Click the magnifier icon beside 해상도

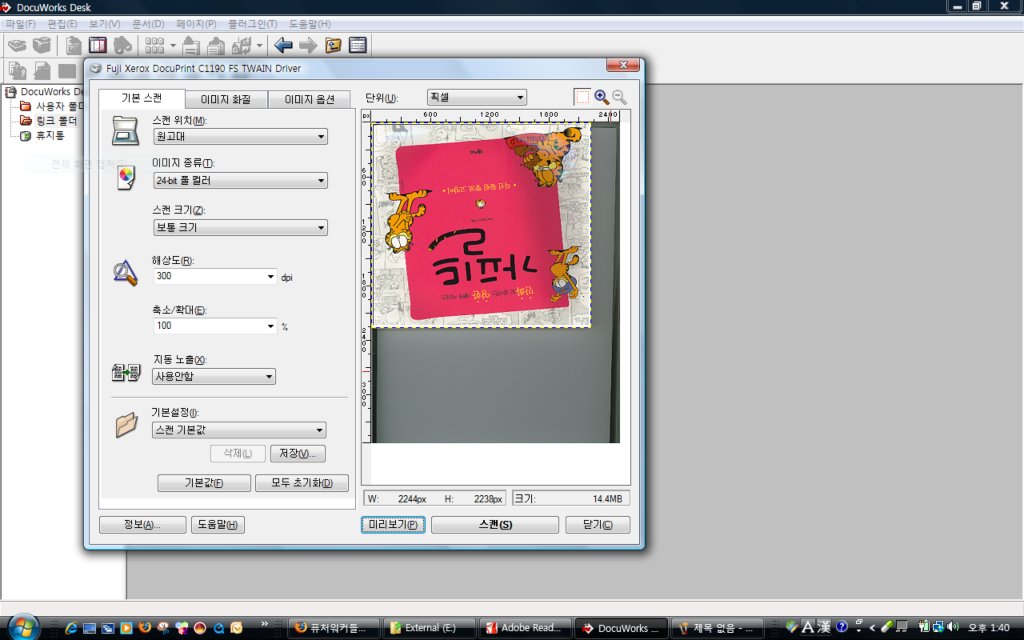125,273
